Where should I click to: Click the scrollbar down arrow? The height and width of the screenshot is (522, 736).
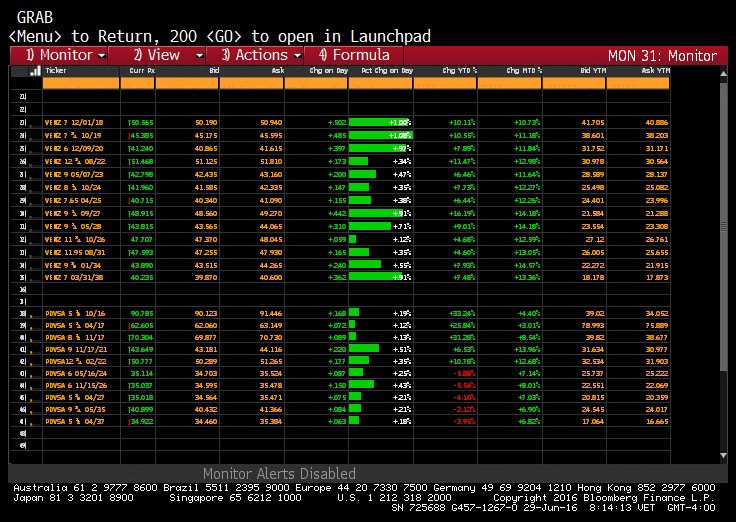tap(723, 455)
